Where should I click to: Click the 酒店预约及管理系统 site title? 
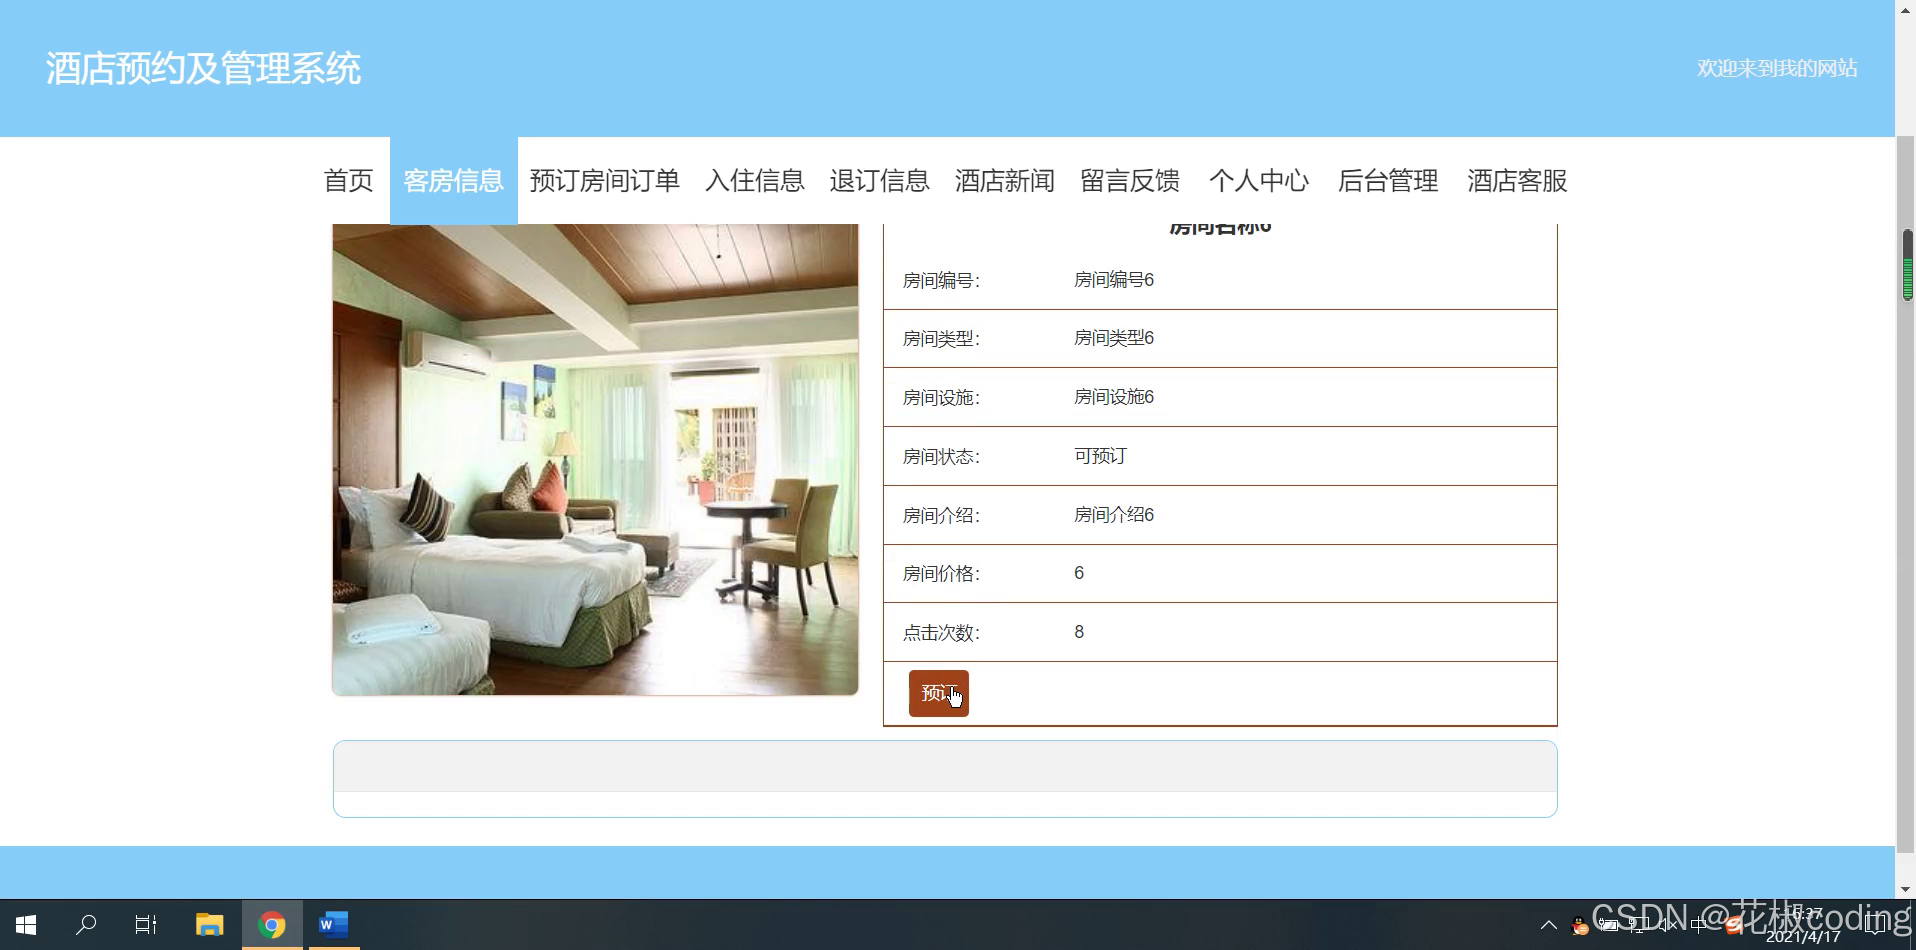tap(203, 68)
